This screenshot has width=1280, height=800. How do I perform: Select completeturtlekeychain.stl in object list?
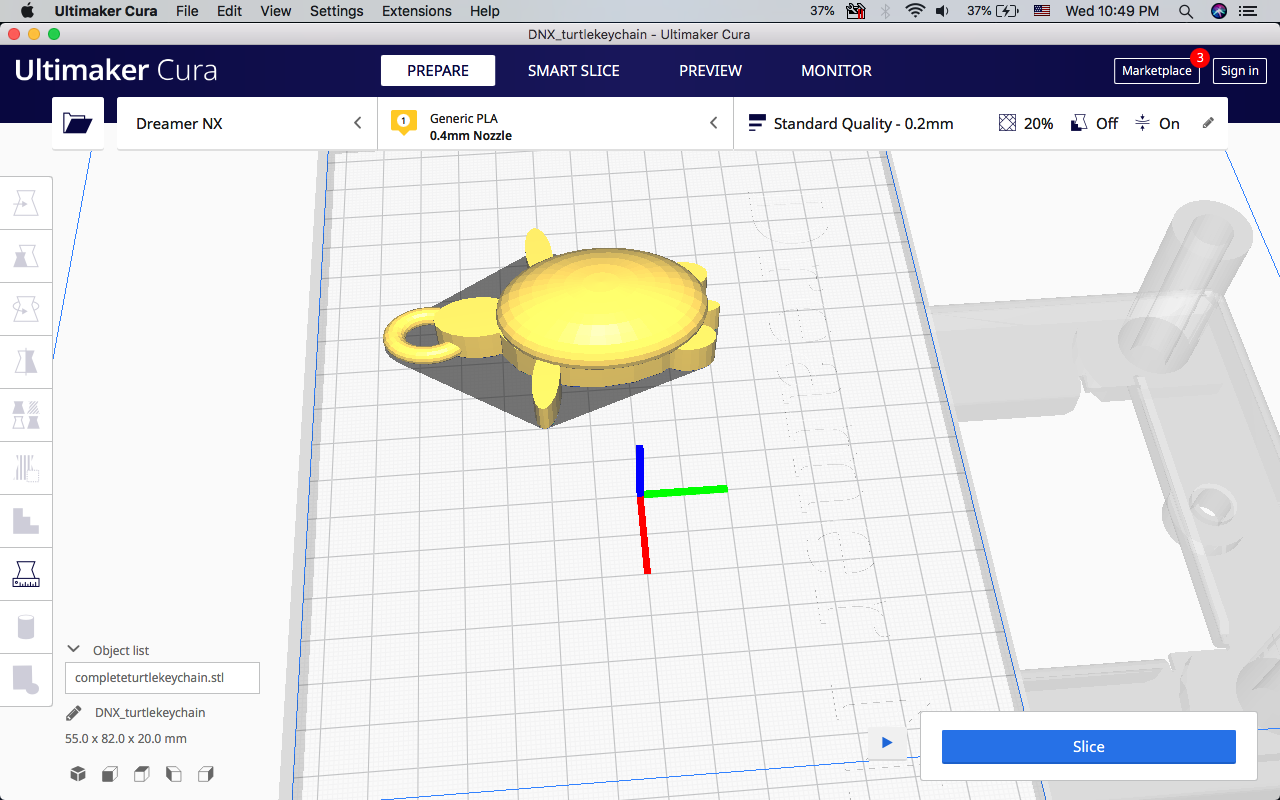(x=162, y=678)
